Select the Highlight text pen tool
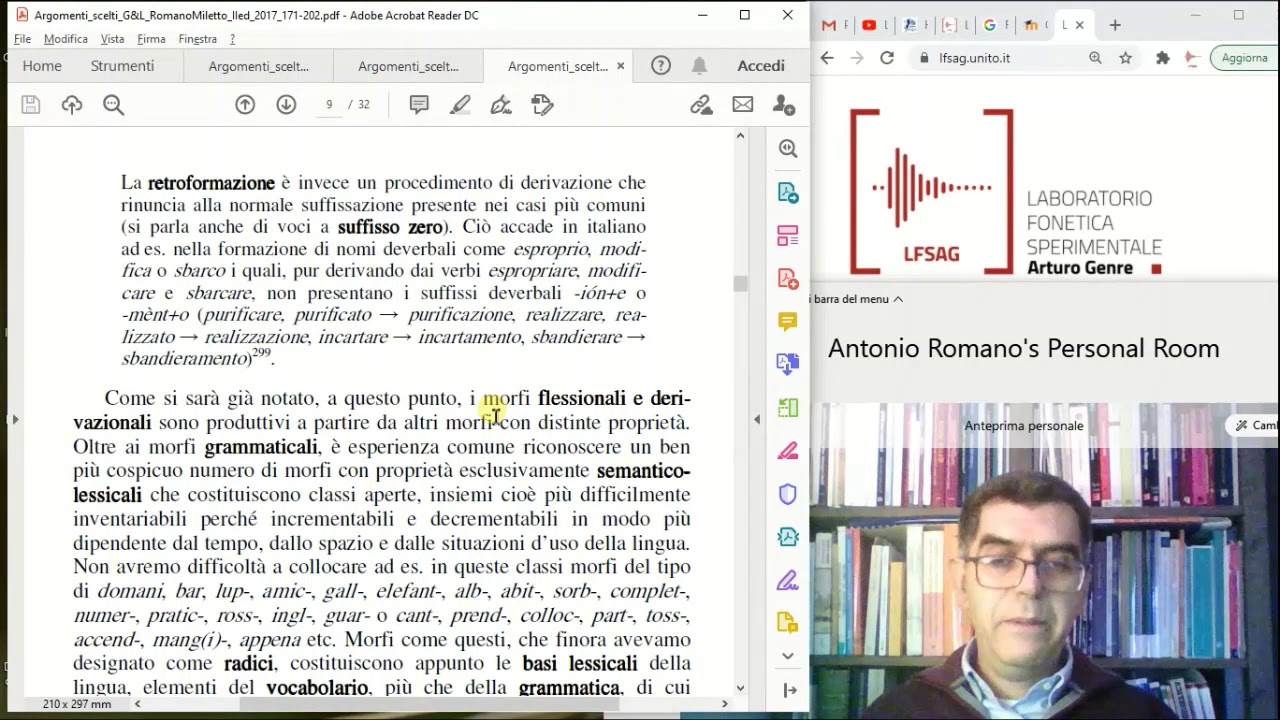This screenshot has width=1280, height=720. [460, 104]
